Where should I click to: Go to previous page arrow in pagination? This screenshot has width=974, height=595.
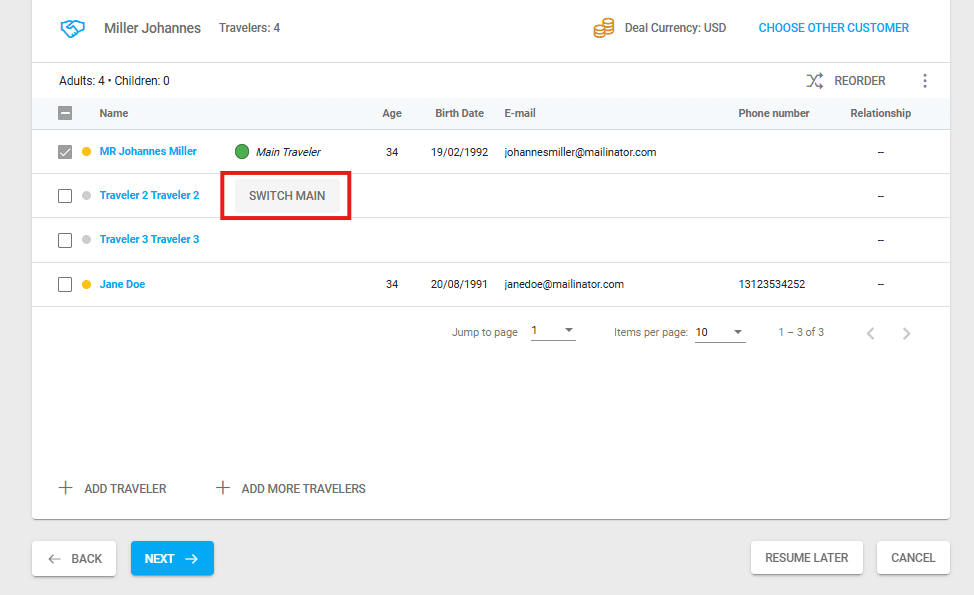[870, 333]
